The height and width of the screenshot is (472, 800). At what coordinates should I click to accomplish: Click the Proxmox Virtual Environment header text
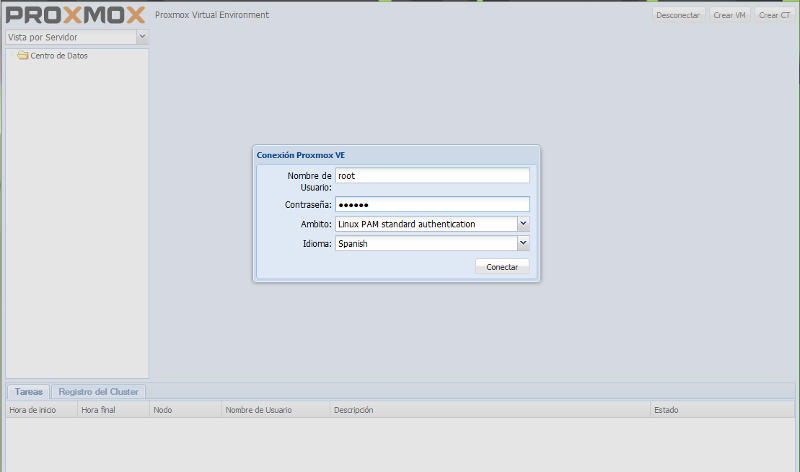click(212, 15)
